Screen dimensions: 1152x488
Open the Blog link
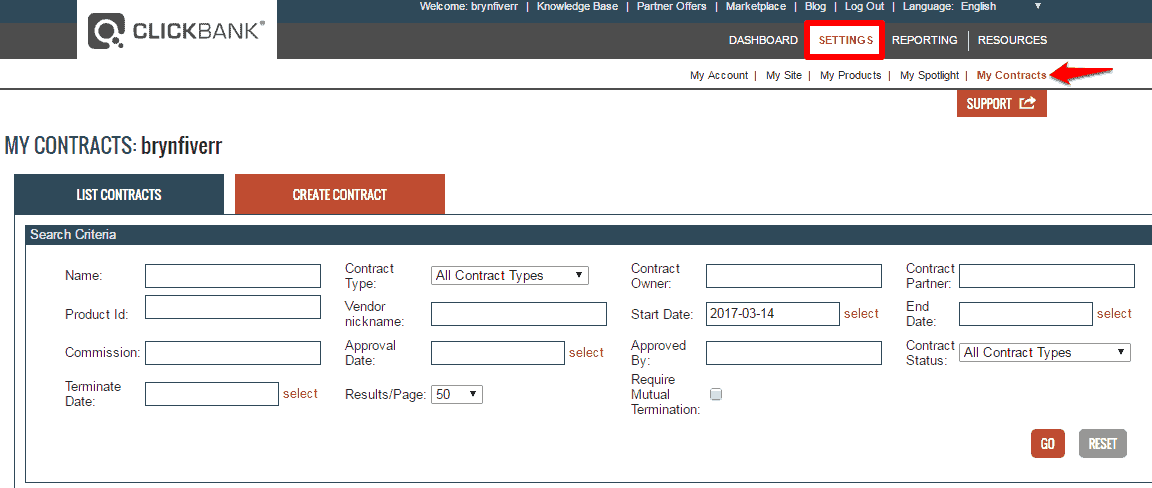coord(815,7)
